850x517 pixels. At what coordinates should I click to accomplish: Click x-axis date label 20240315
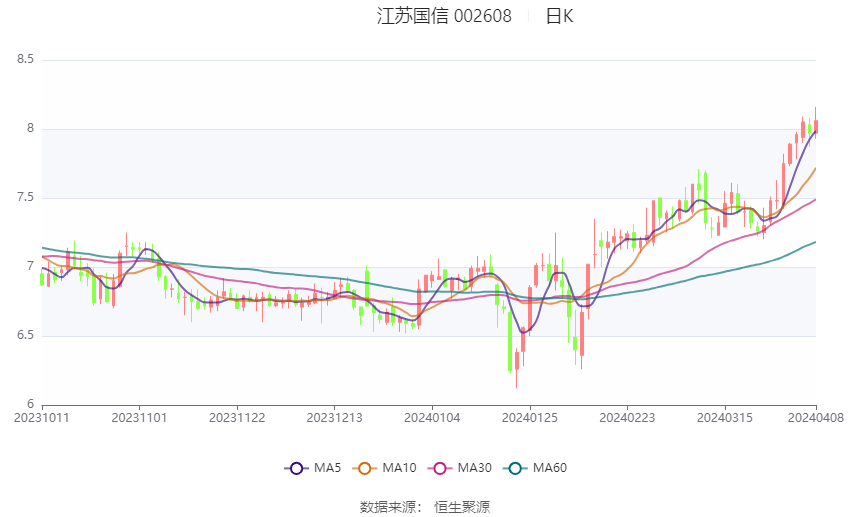point(725,418)
